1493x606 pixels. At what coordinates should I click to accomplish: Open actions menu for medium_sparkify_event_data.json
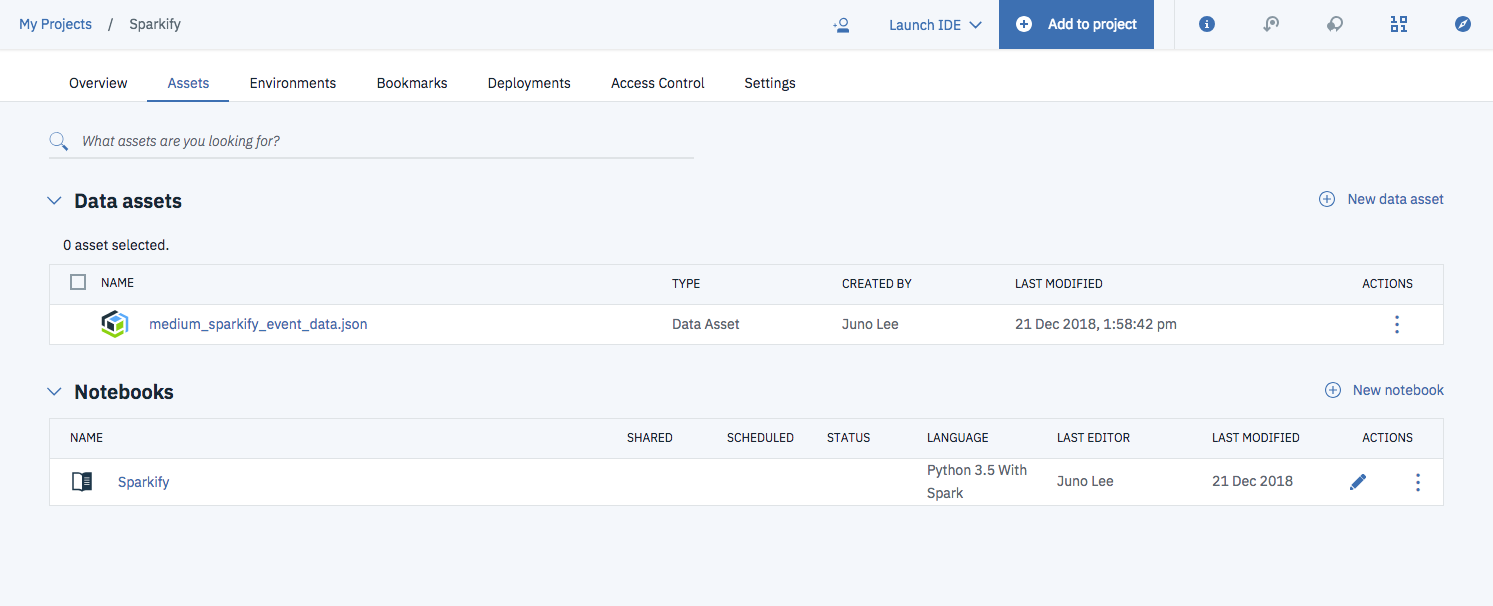click(x=1397, y=324)
